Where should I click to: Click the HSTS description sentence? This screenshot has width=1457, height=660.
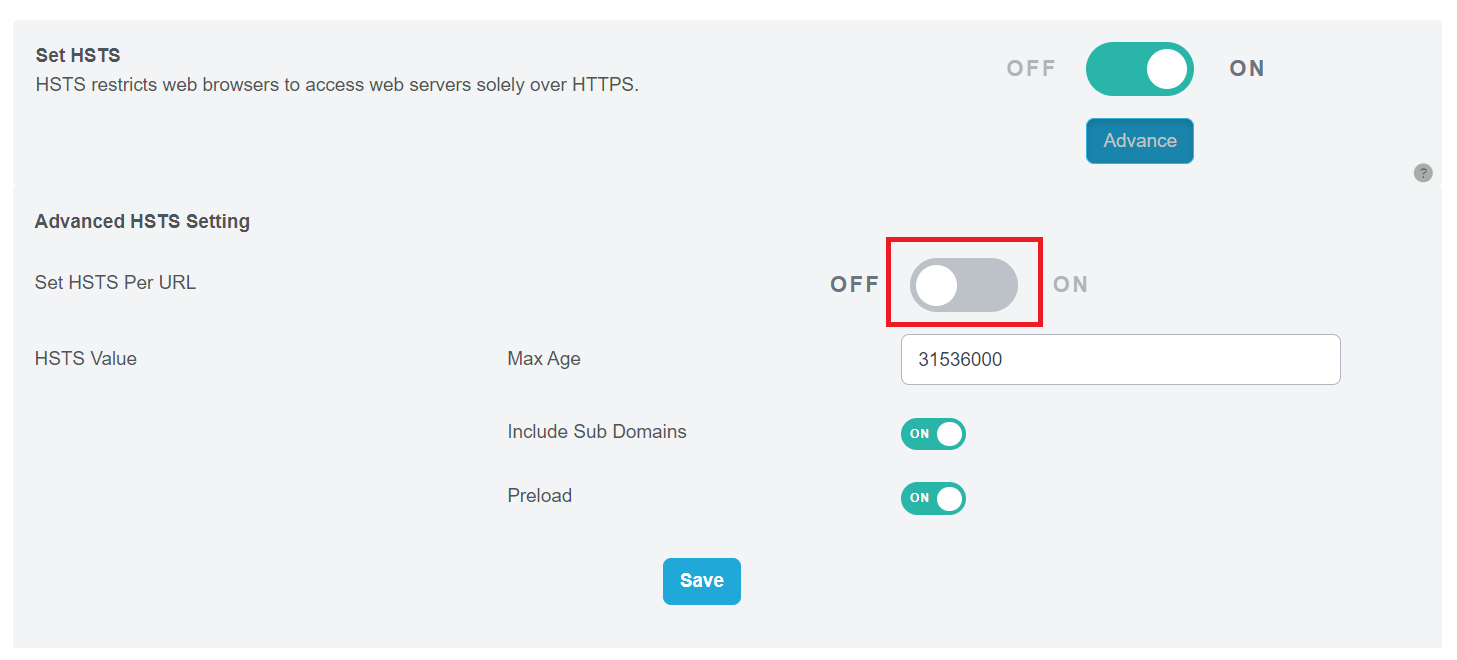click(337, 85)
